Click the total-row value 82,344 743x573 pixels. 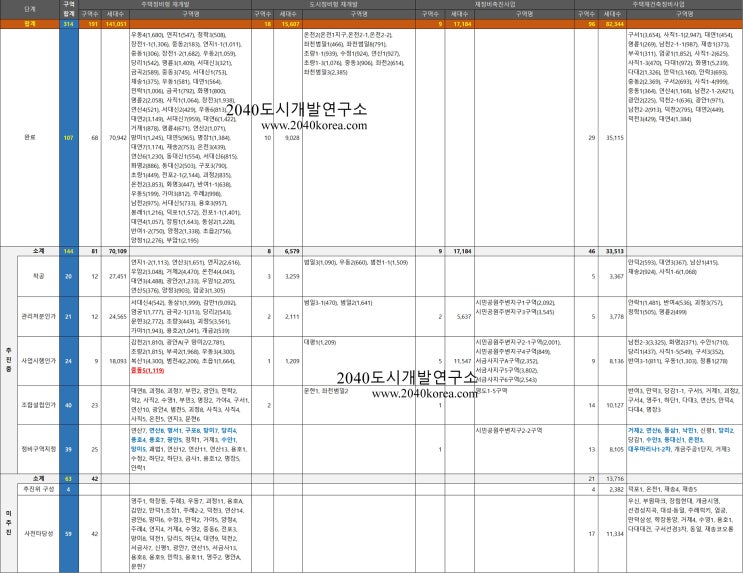[615, 24]
